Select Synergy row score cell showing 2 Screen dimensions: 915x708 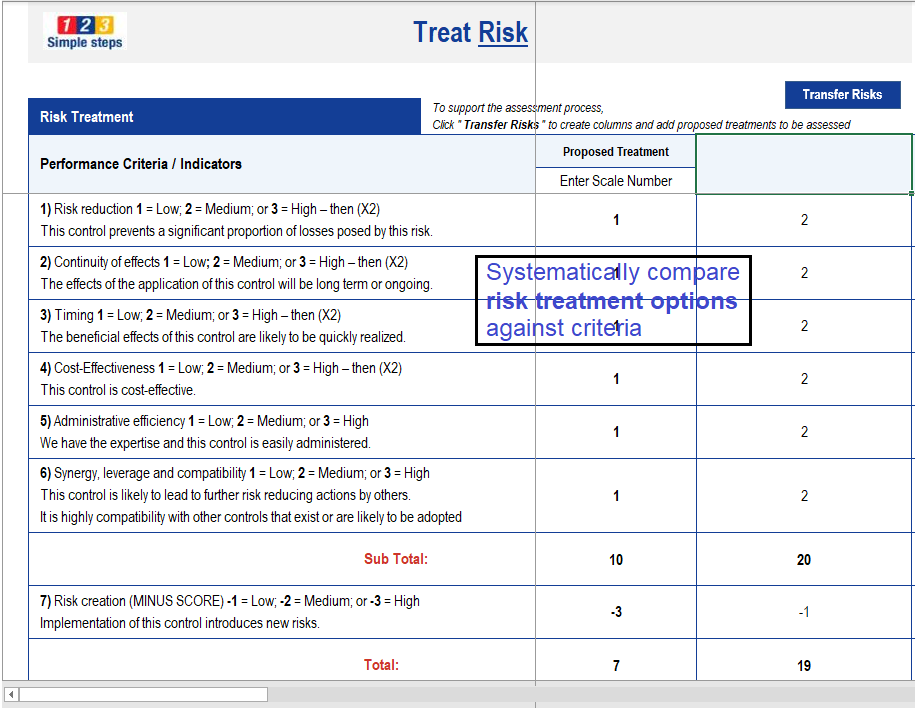click(x=804, y=496)
